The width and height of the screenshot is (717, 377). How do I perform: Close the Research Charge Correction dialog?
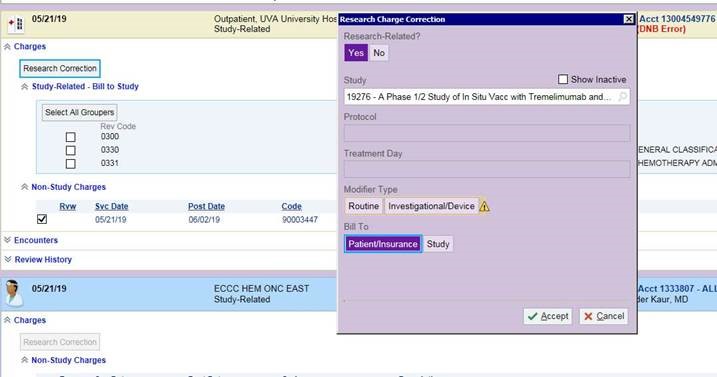coord(629,19)
